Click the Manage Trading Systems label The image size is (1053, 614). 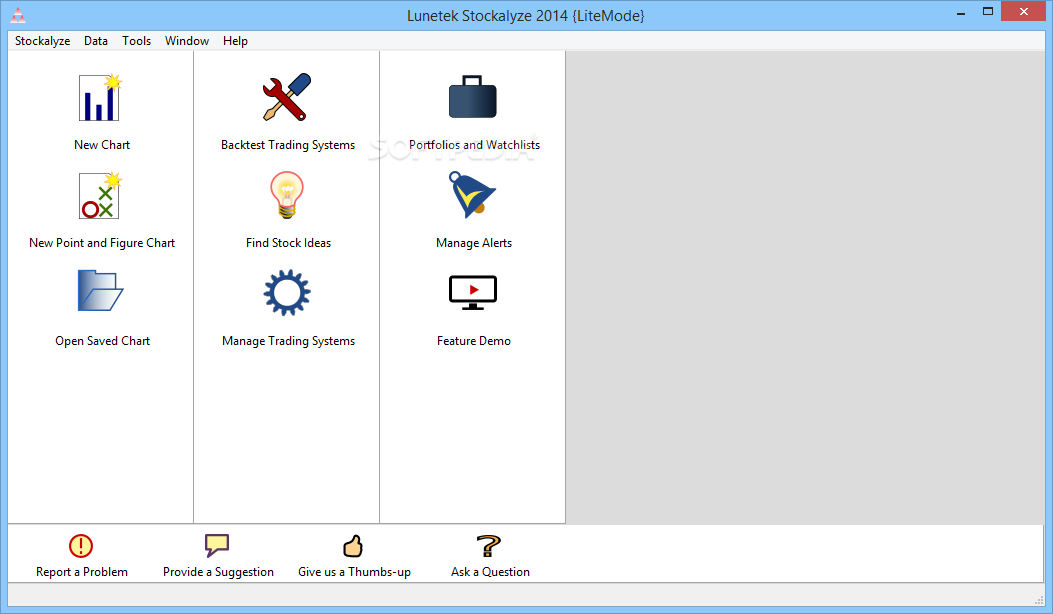click(x=288, y=341)
